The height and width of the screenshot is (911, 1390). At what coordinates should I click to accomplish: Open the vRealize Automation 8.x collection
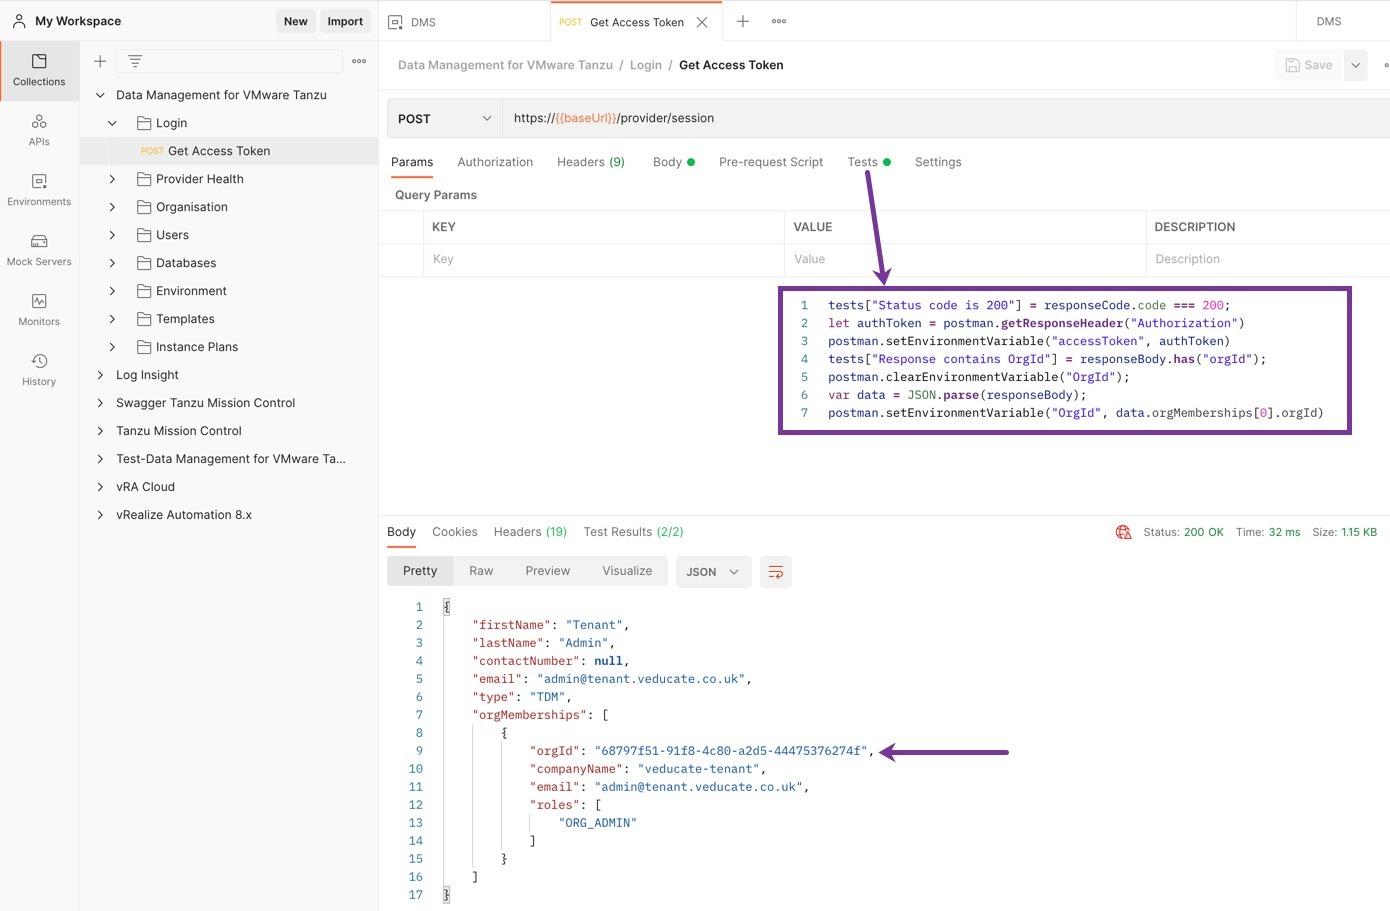pyautogui.click(x=184, y=515)
